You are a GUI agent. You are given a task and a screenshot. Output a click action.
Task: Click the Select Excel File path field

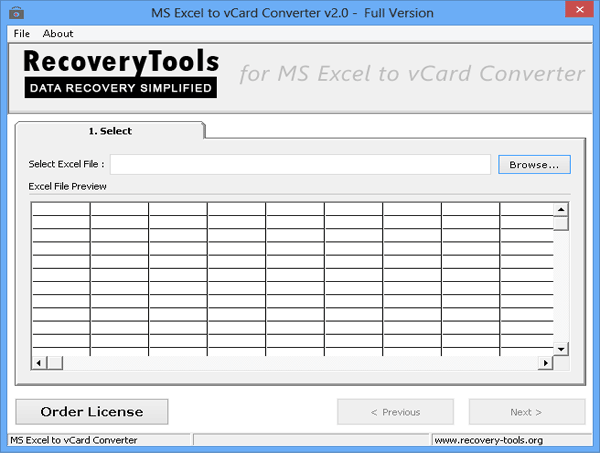click(300, 164)
